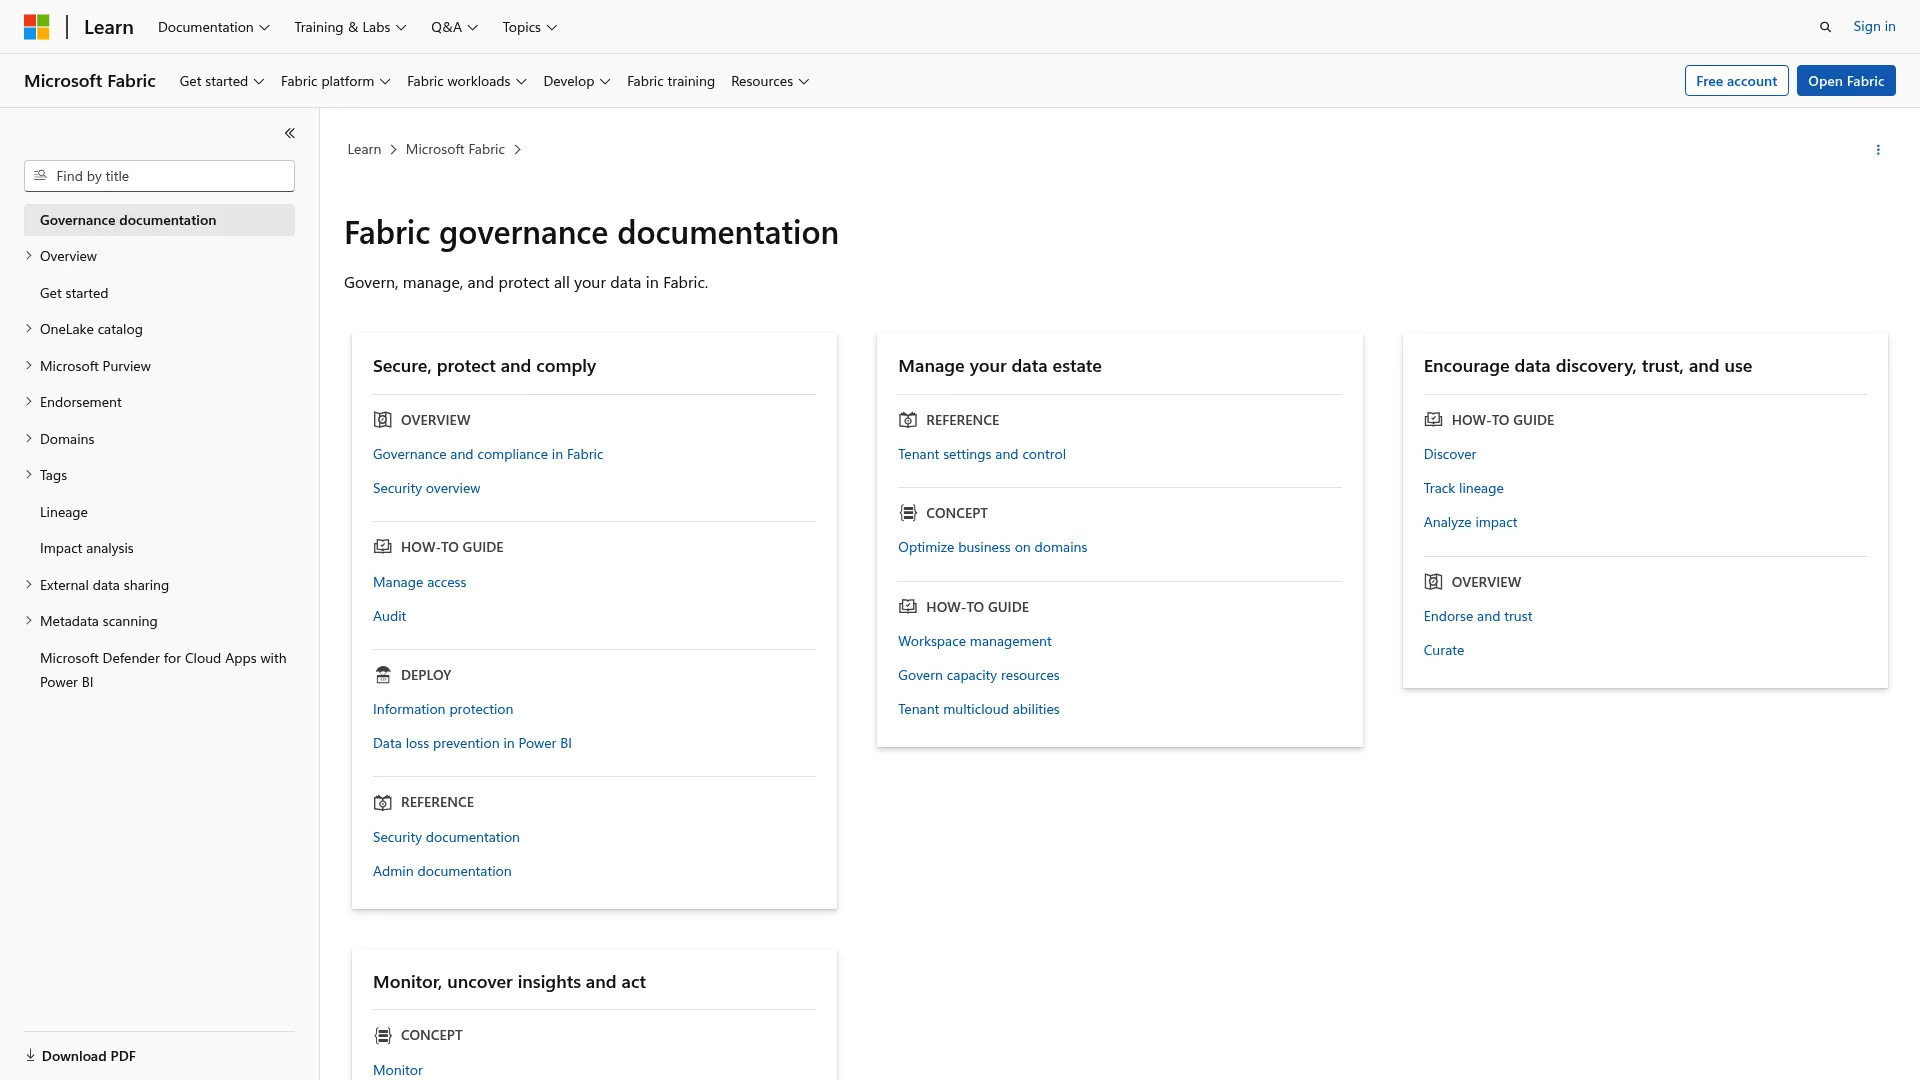Open the Tenant settings and control link
This screenshot has height=1080, width=1920.
982,454
